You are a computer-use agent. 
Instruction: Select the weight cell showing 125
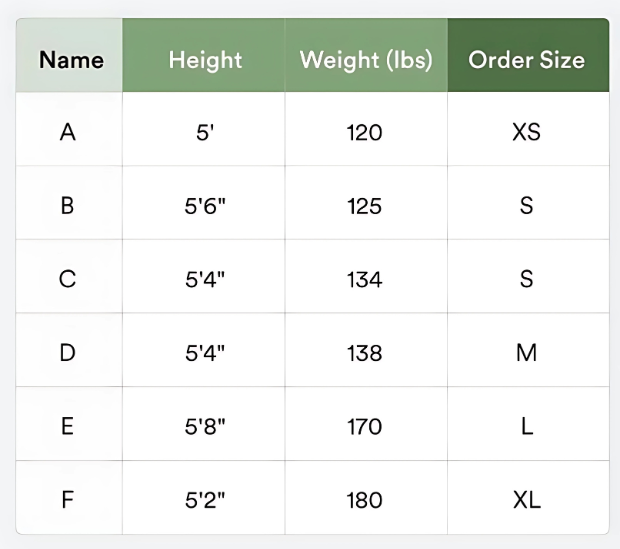click(x=365, y=206)
